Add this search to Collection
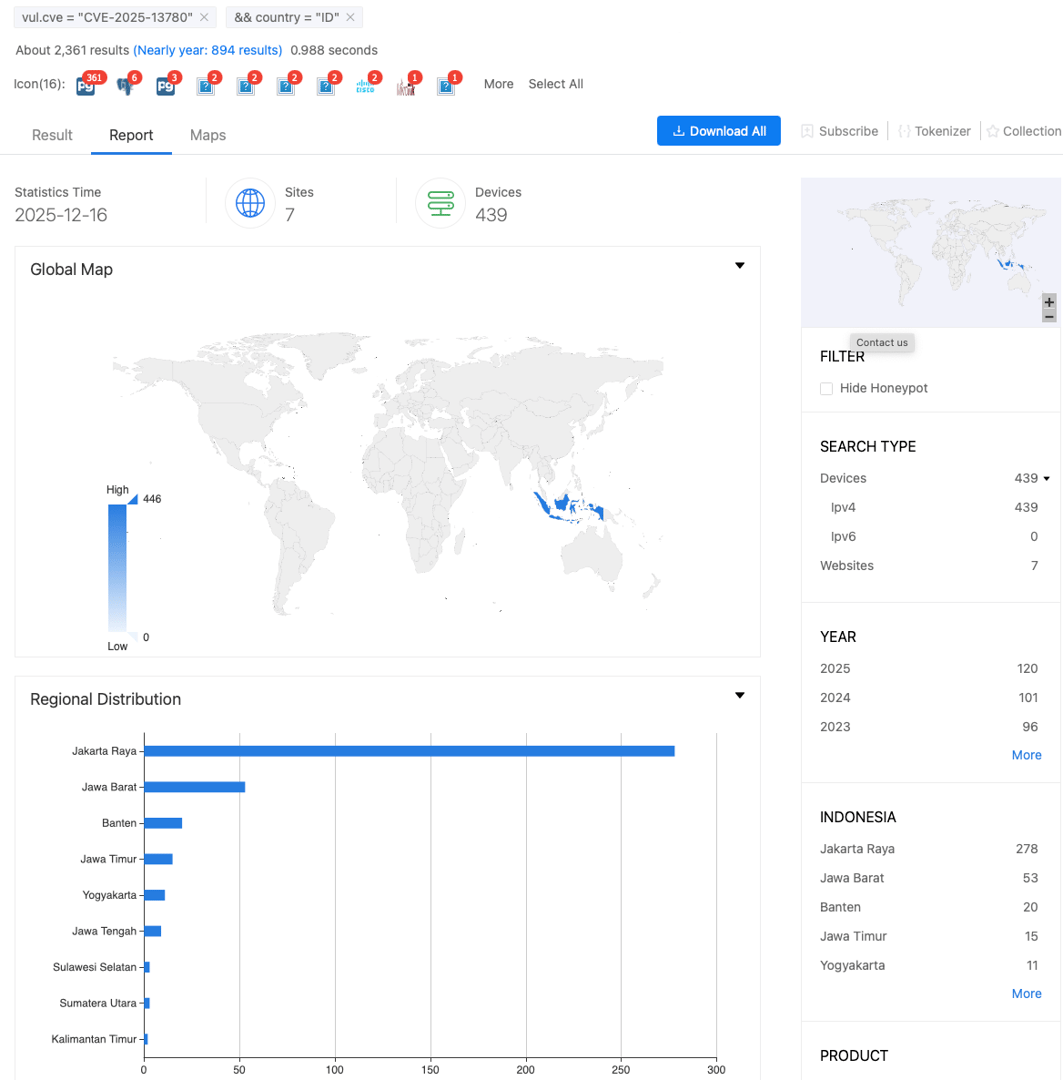Screen dimensions: 1063x1080 pyautogui.click(x=1027, y=131)
